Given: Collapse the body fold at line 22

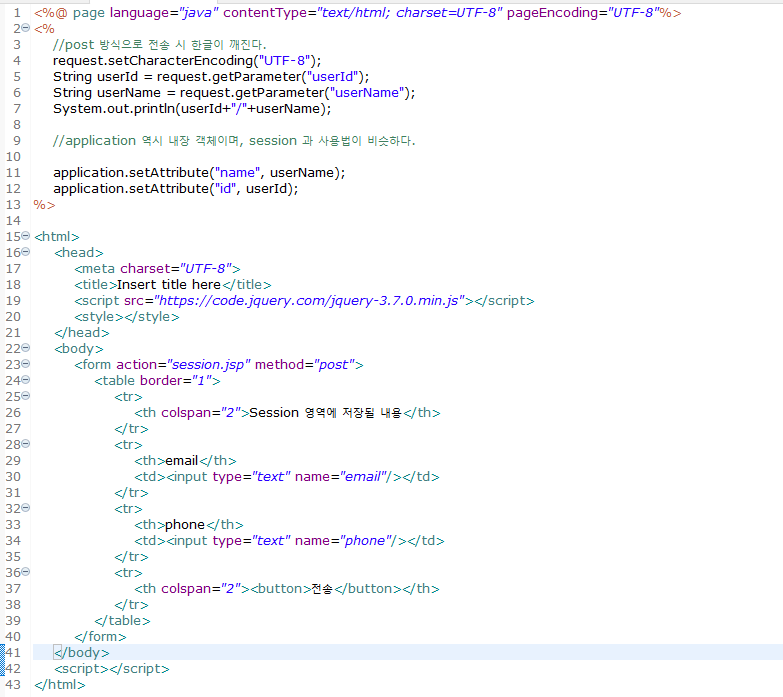Looking at the screenshot, I should (x=26, y=348).
